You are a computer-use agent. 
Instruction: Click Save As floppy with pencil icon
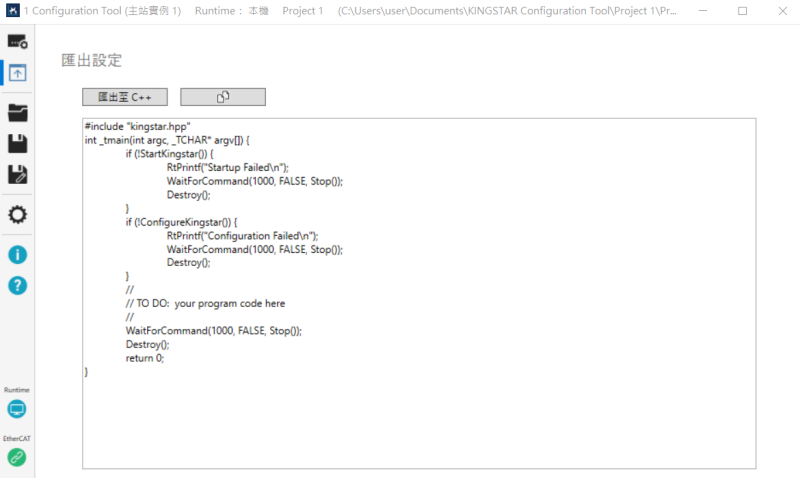pos(17,175)
